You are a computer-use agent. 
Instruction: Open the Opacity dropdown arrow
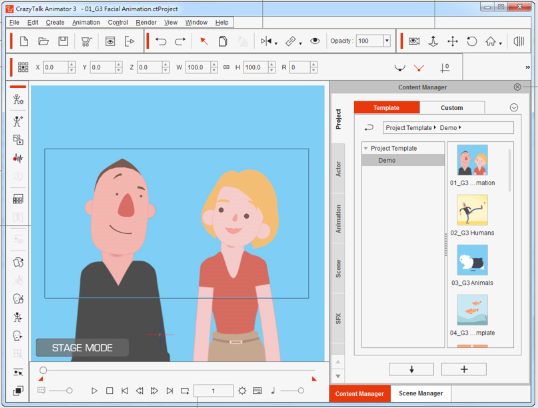(387, 41)
